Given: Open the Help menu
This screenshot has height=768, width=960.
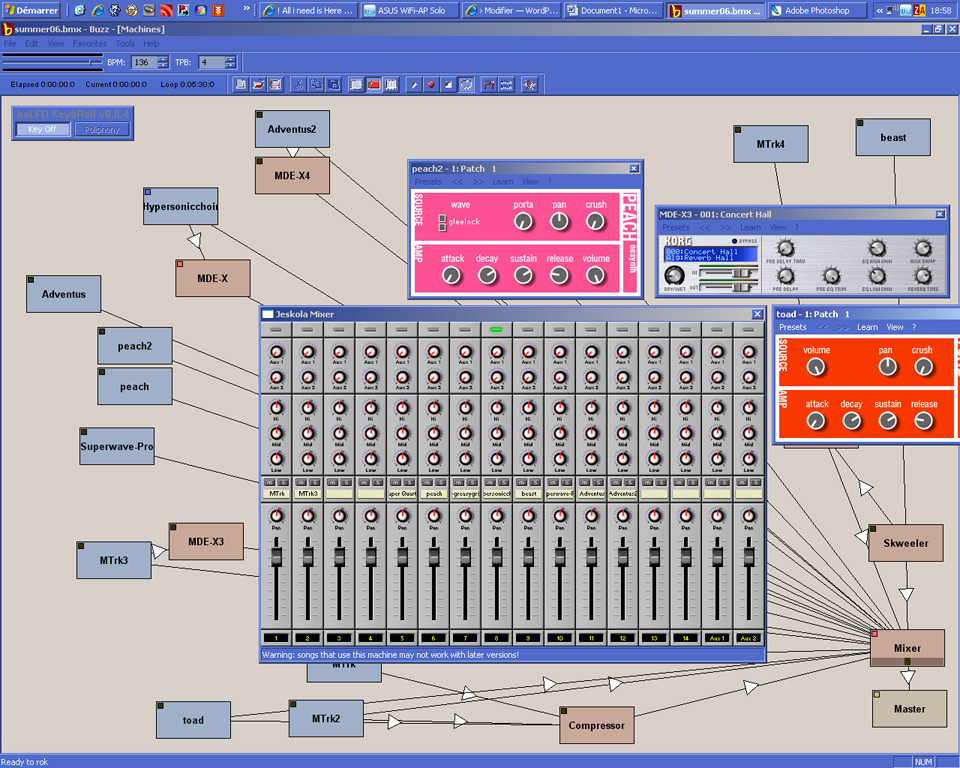Looking at the screenshot, I should click(151, 43).
